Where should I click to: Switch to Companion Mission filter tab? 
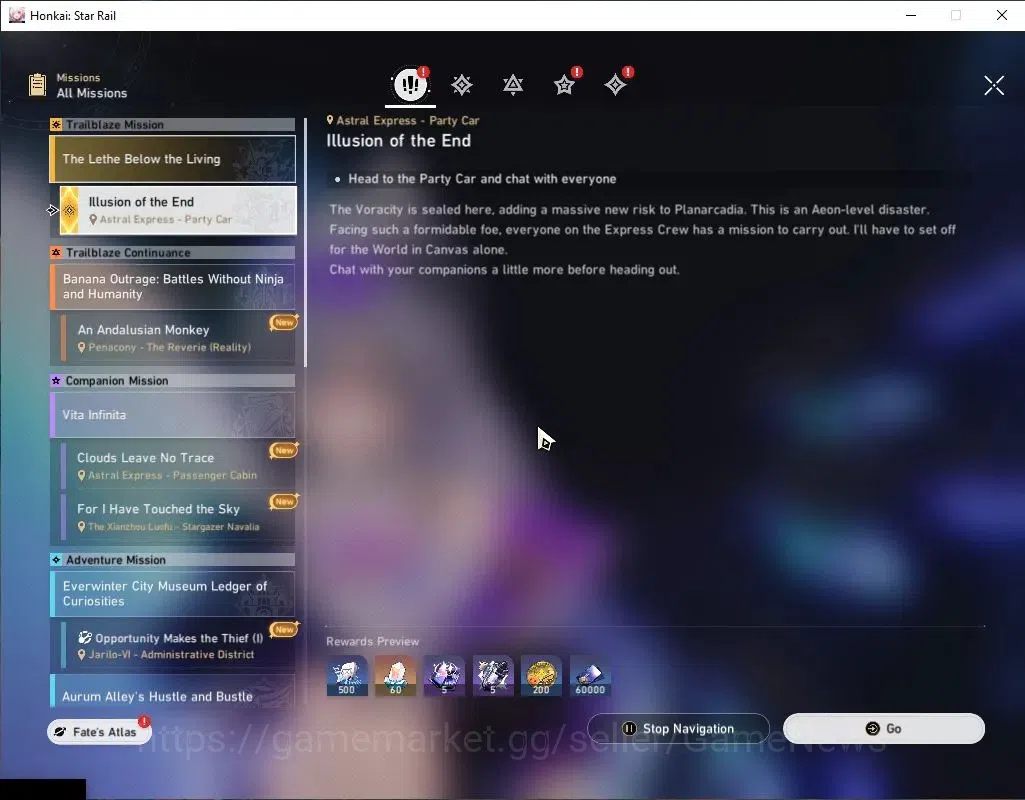[x=564, y=84]
